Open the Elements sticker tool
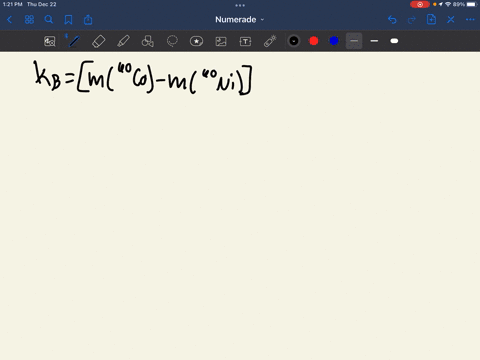Screen dimensions: 480x360 click(196, 41)
